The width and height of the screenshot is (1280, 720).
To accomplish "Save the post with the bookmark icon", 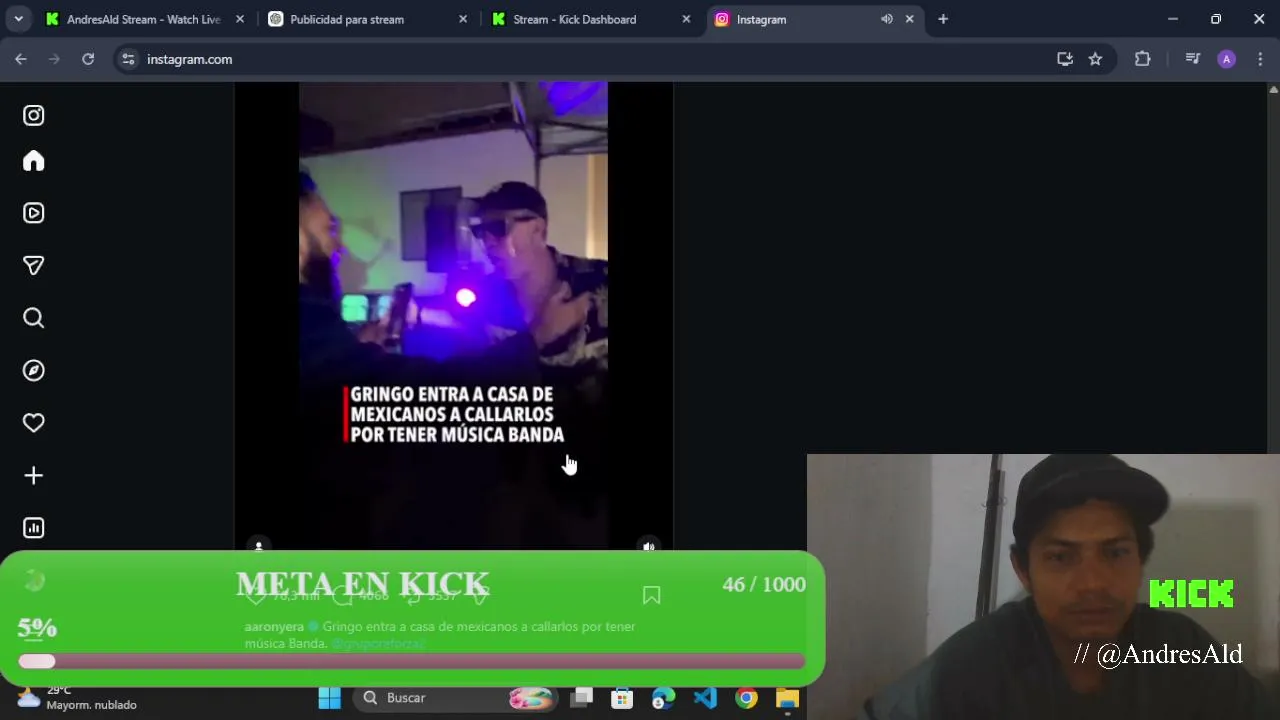I will [651, 596].
